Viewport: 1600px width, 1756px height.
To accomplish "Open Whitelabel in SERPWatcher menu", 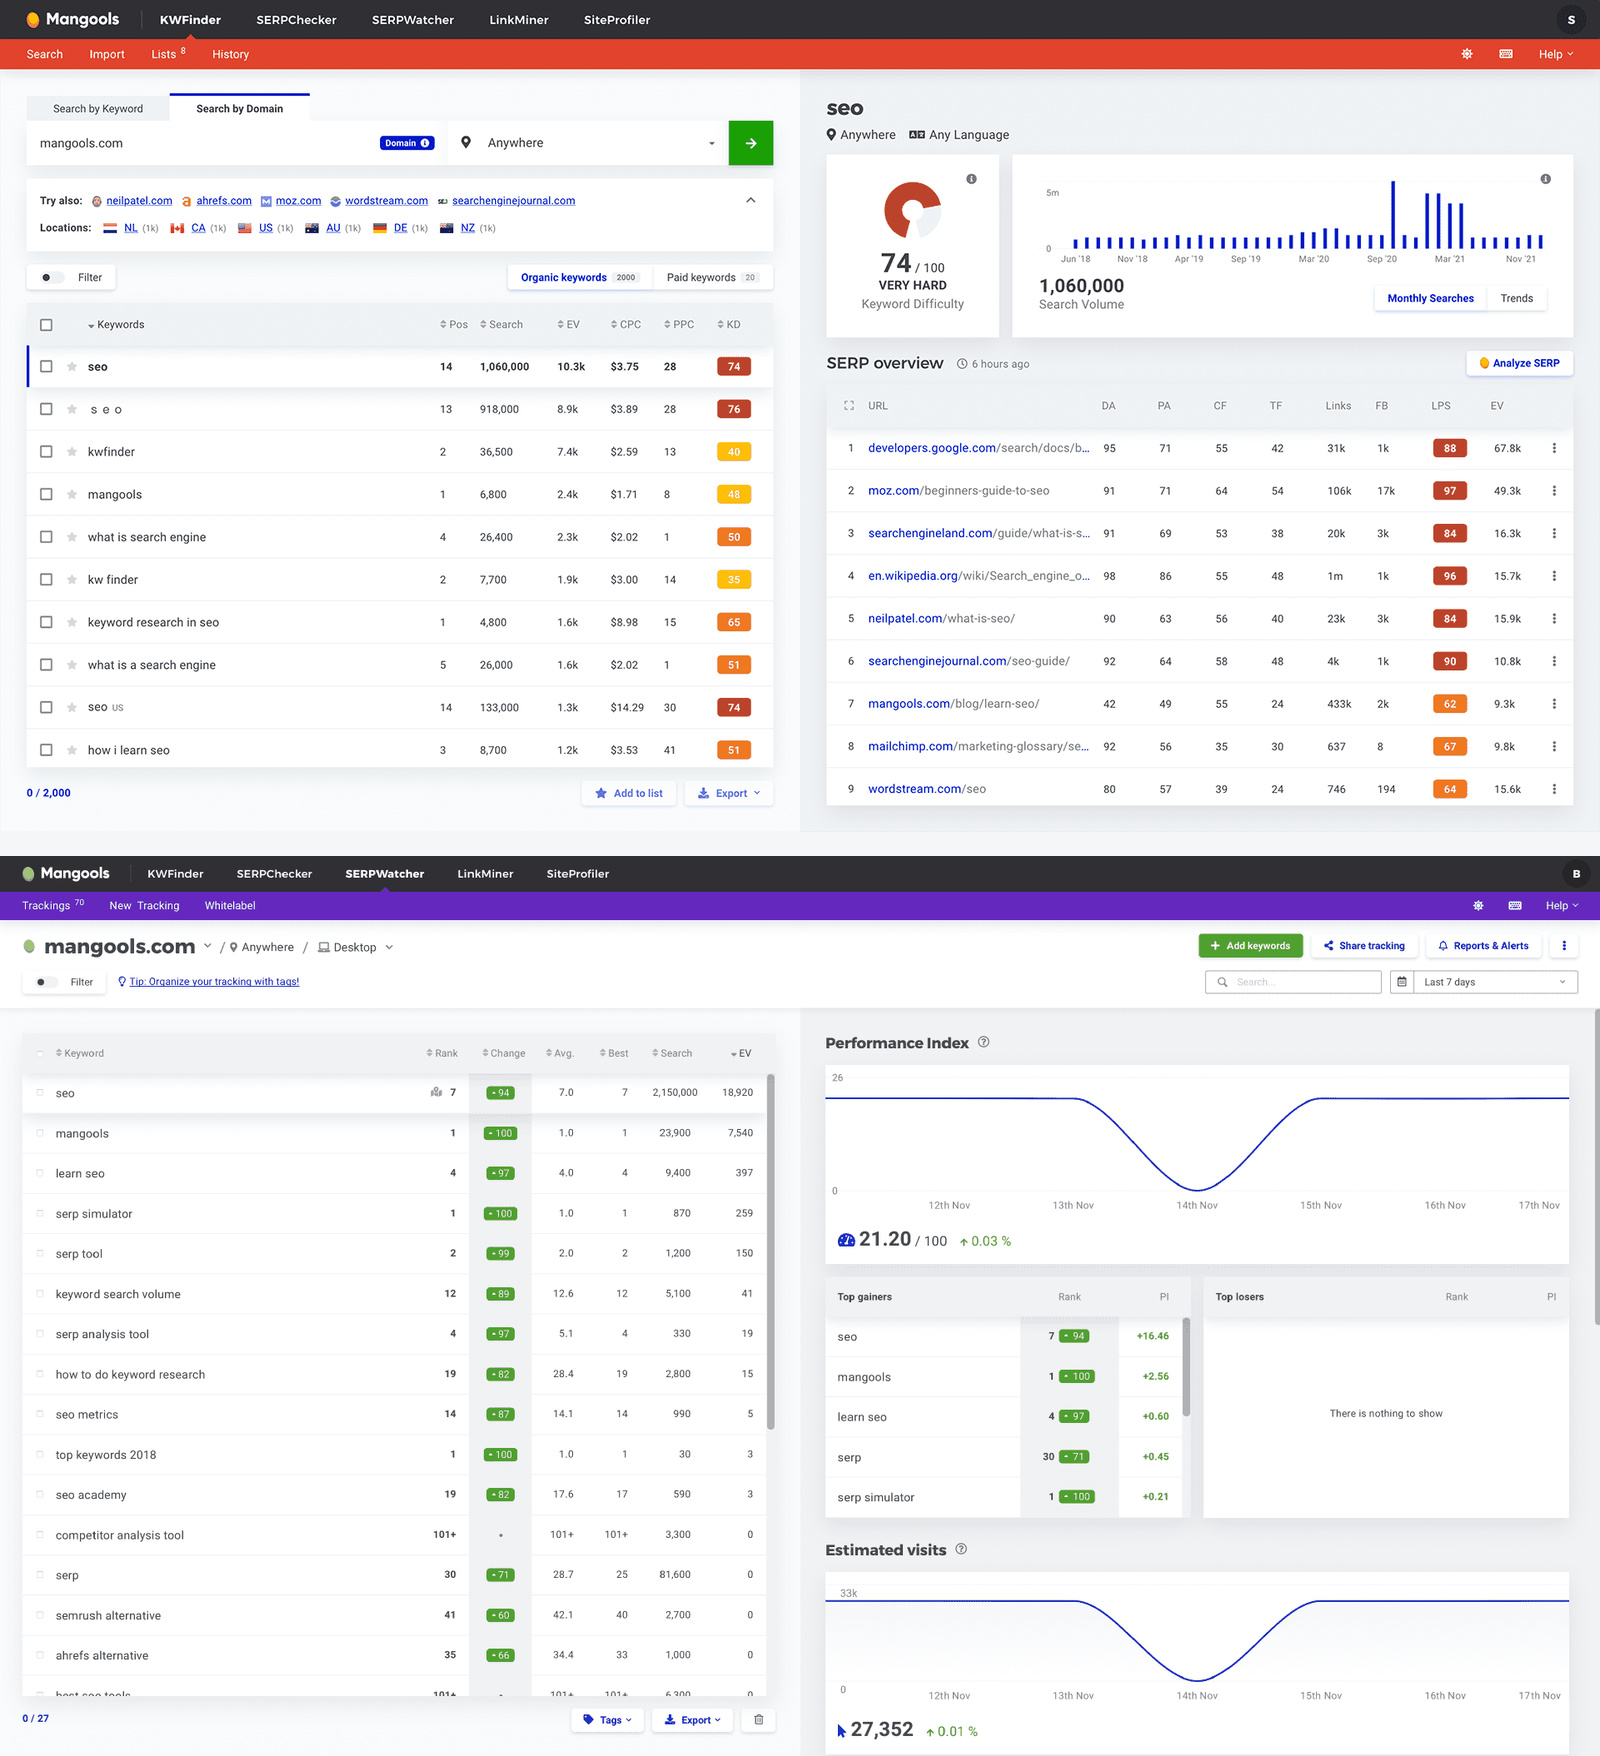I will pyautogui.click(x=230, y=906).
